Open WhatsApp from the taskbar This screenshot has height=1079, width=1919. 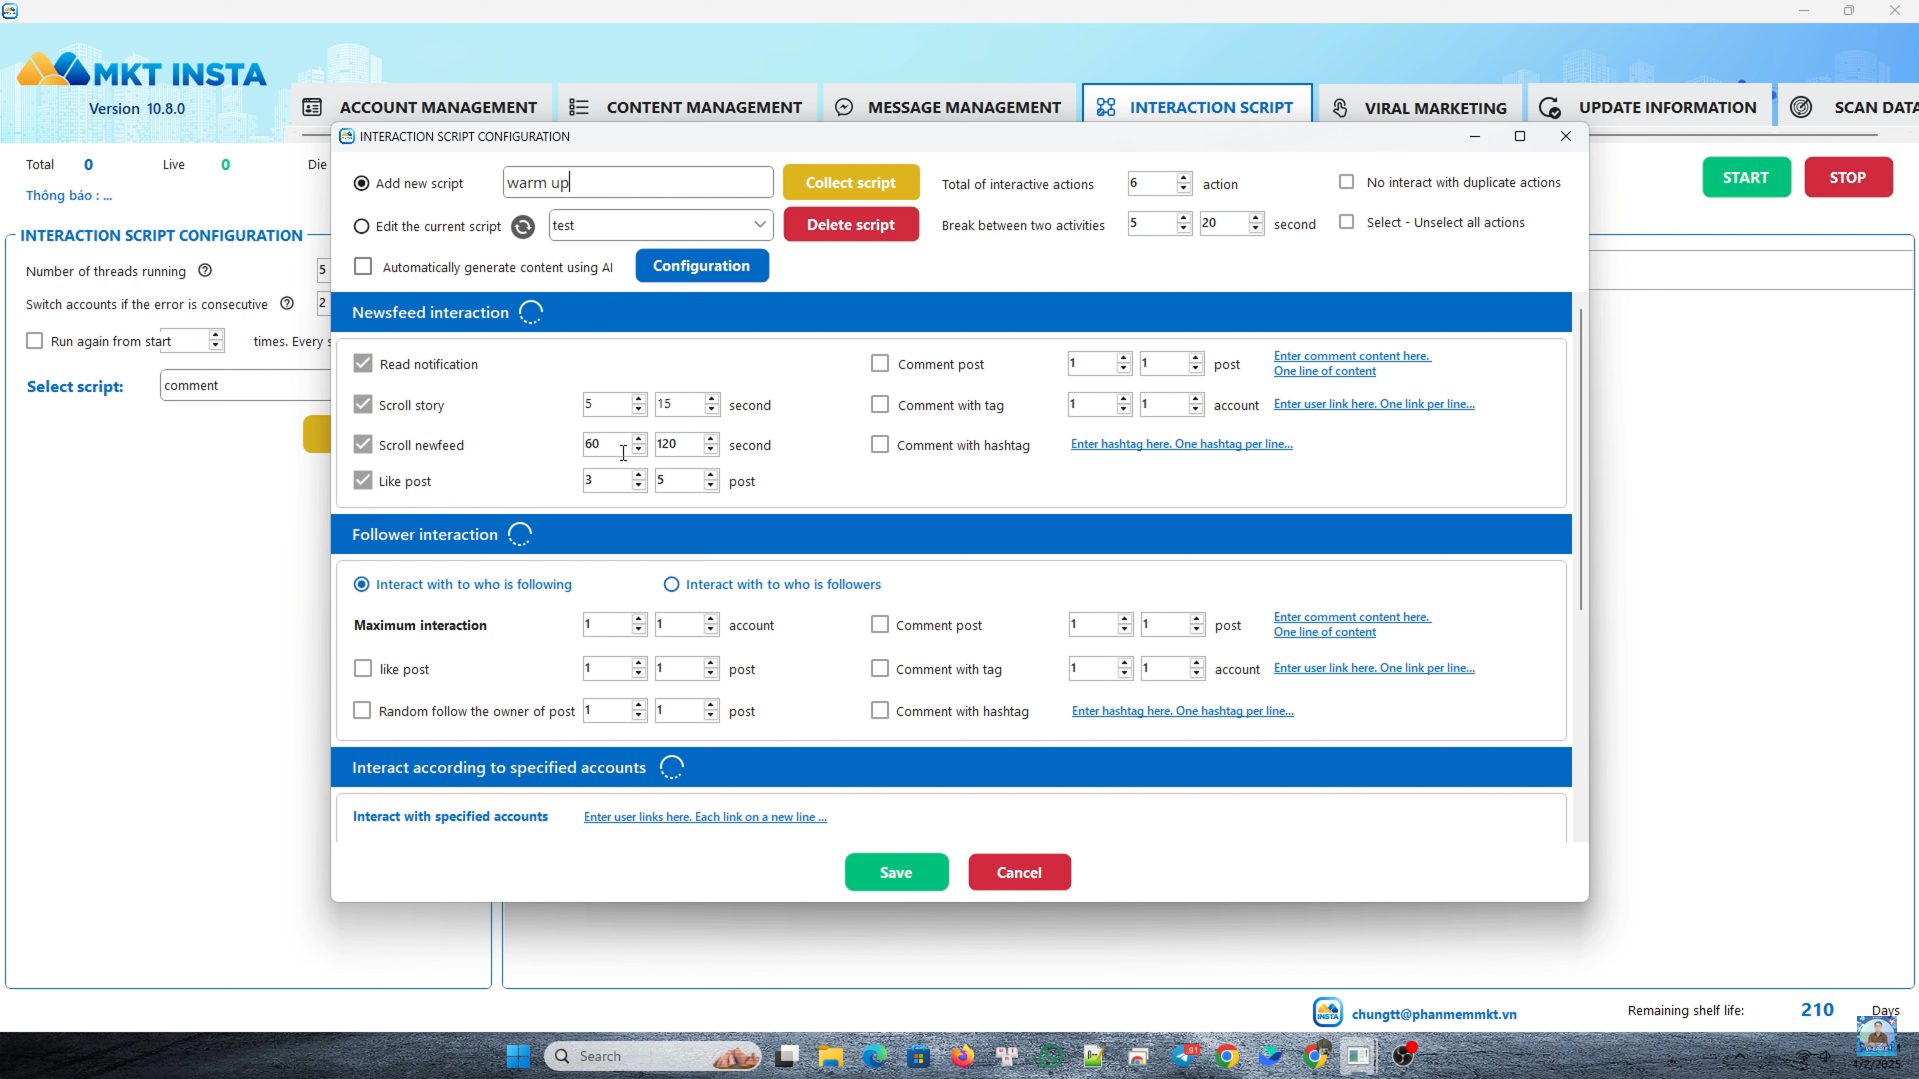tap(1051, 1056)
